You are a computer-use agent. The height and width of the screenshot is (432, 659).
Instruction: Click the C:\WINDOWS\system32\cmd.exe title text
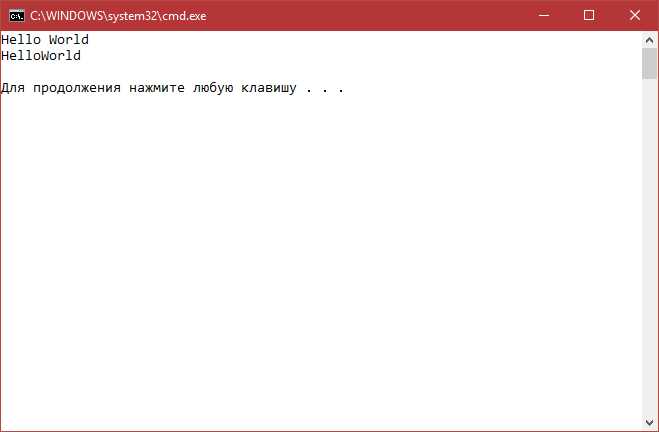(x=118, y=16)
